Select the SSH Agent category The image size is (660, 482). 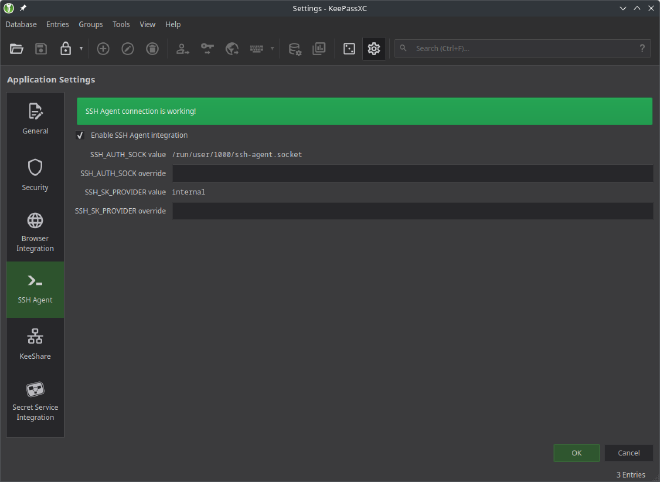[x=35, y=290]
